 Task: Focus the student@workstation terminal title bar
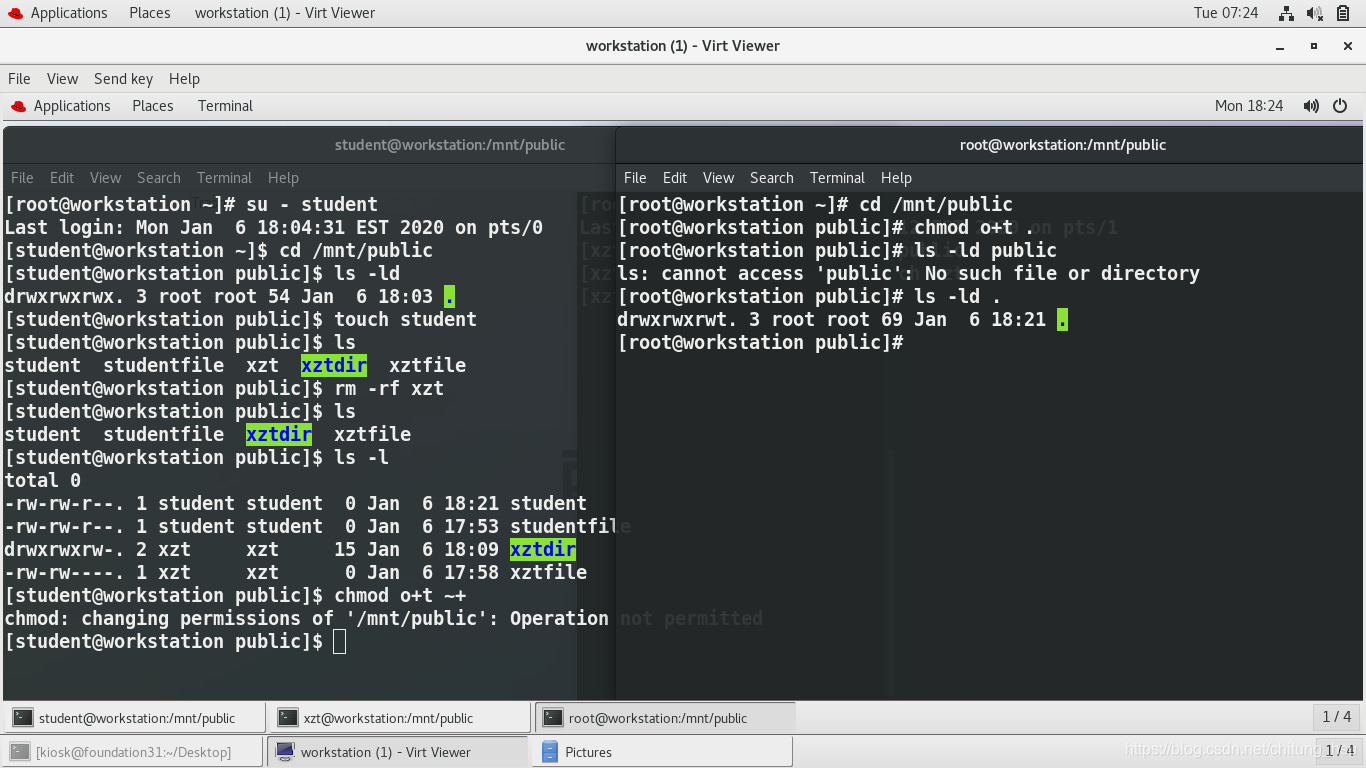(309, 145)
